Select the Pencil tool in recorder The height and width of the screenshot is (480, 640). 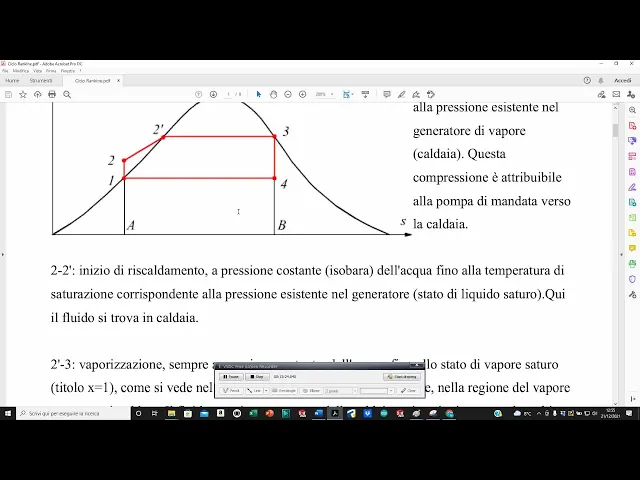pyautogui.click(x=231, y=391)
